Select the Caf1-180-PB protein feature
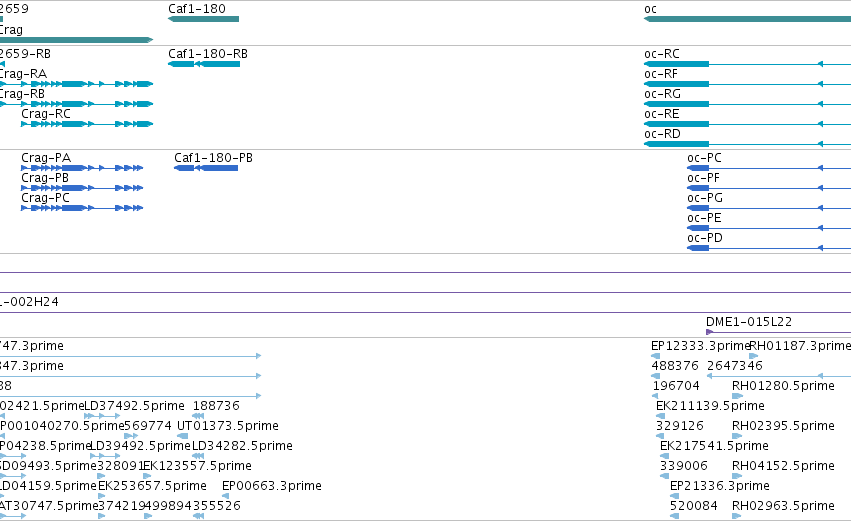 [206, 168]
